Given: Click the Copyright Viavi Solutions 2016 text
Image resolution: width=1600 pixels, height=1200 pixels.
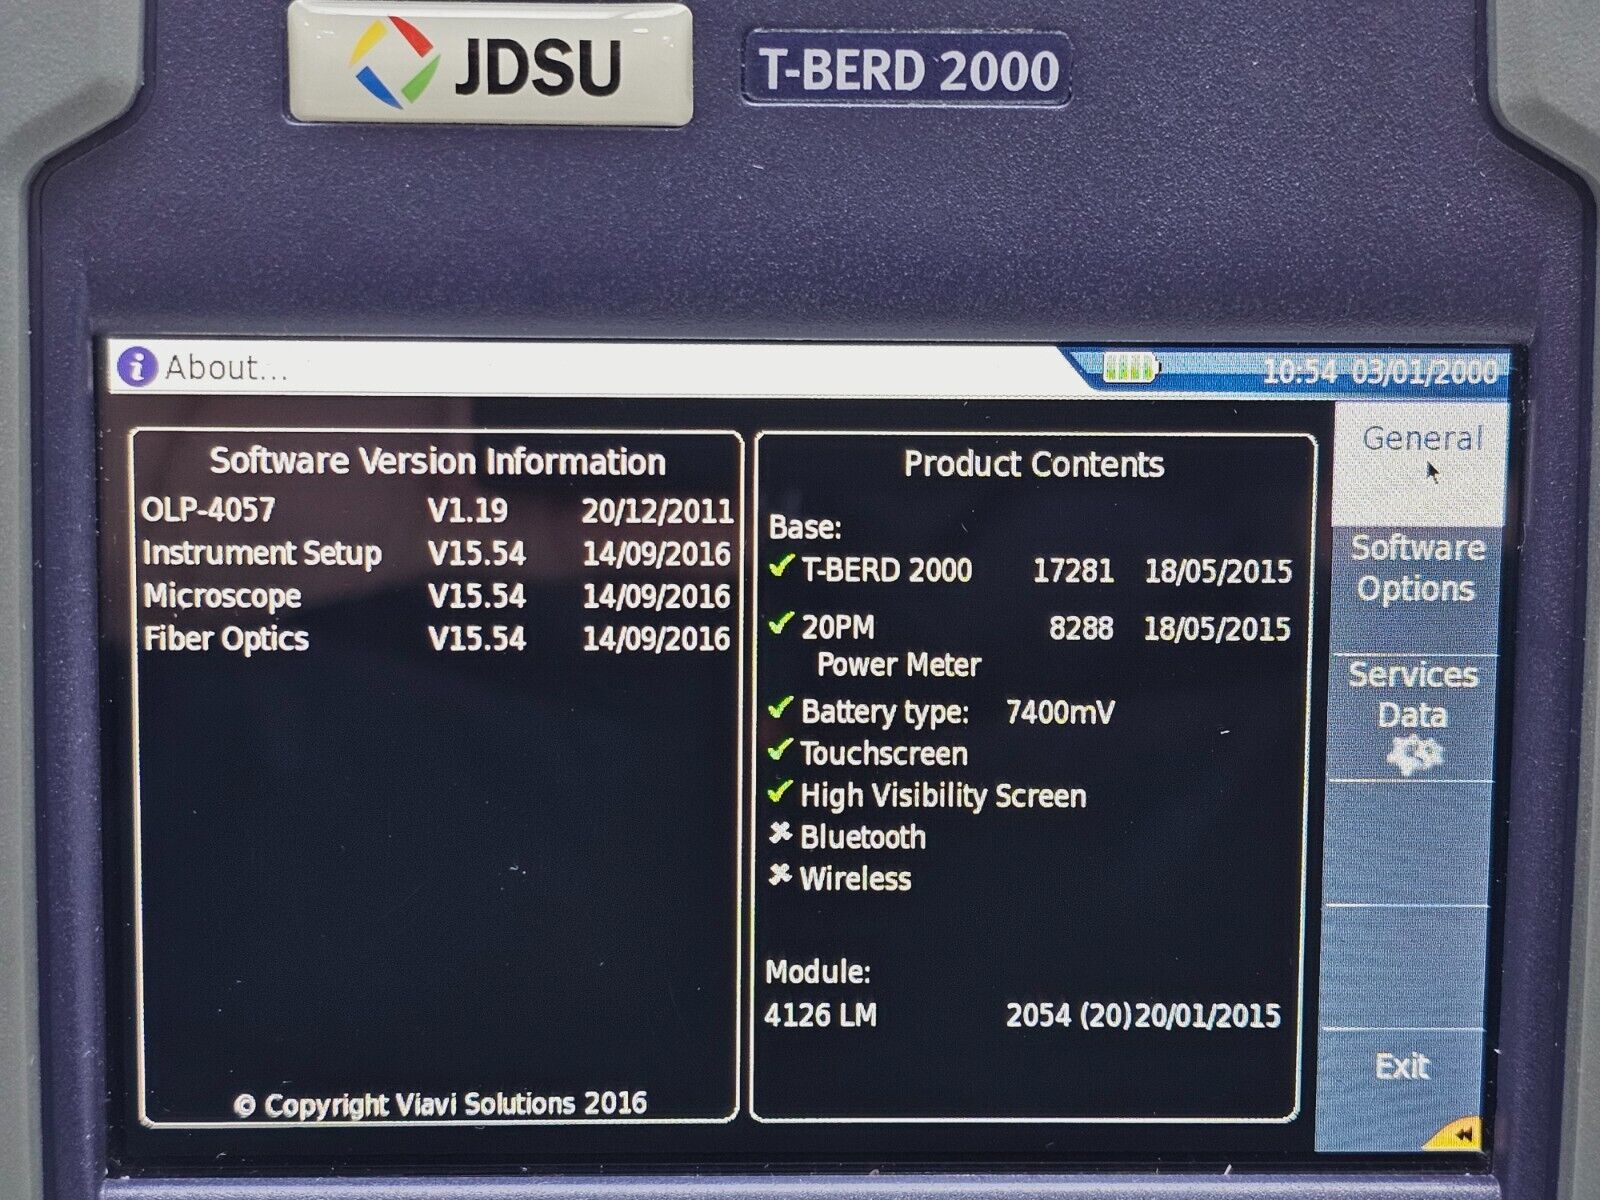Looking at the screenshot, I should coord(440,1105).
